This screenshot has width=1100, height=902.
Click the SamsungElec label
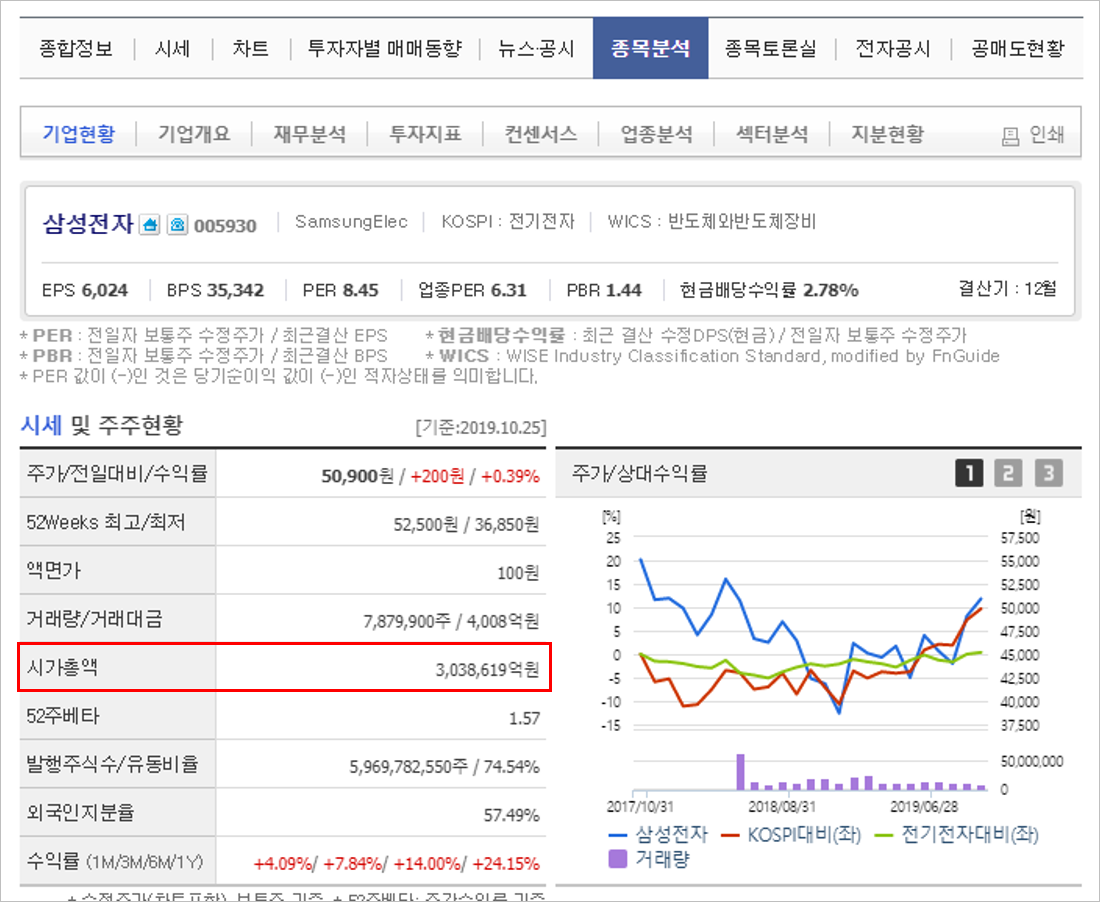coord(351,222)
